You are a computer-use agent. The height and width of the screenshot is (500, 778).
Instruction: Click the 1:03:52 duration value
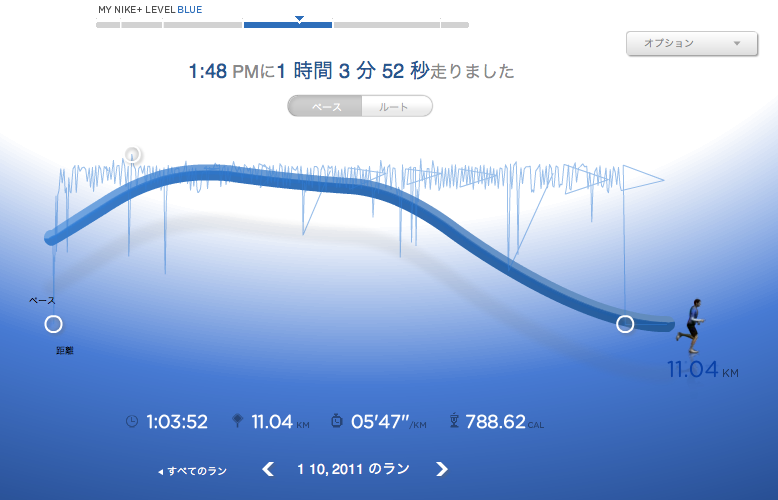click(x=177, y=422)
